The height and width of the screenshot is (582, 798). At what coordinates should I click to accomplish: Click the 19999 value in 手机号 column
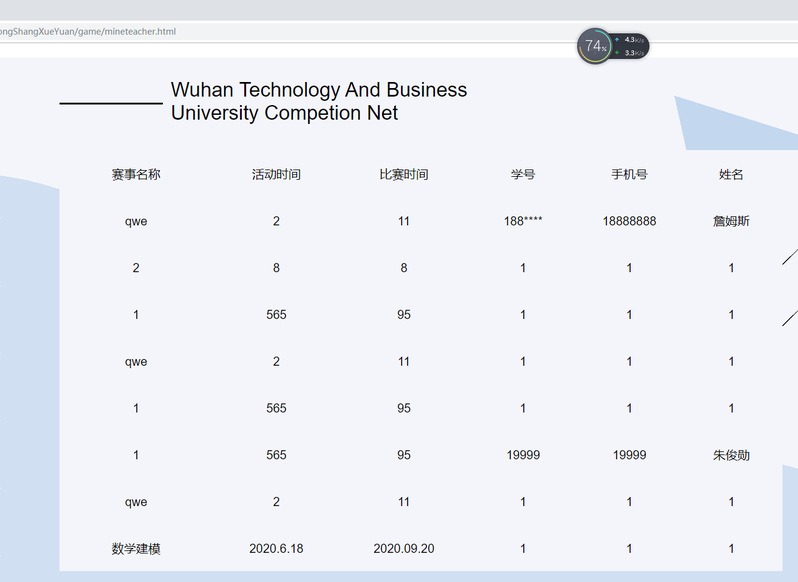[x=629, y=455]
